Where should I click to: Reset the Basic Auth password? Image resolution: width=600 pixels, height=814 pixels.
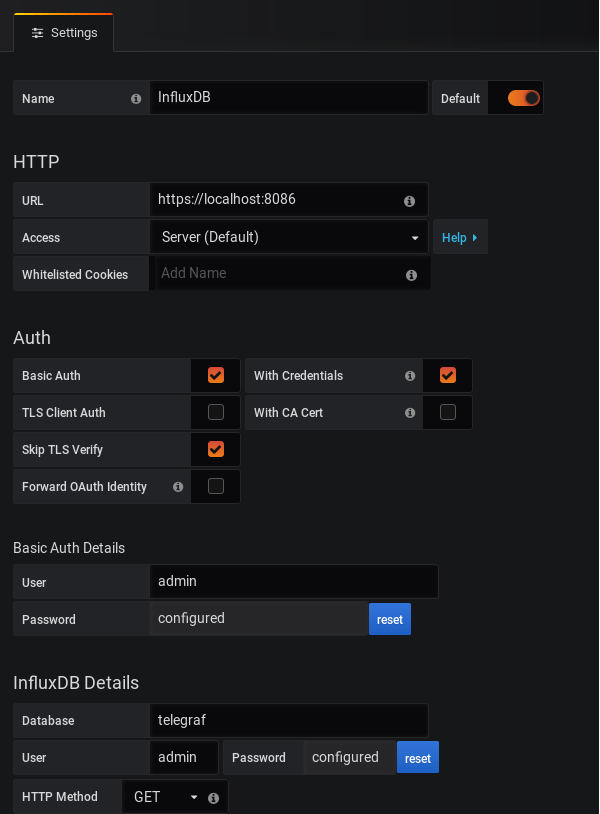pos(389,618)
